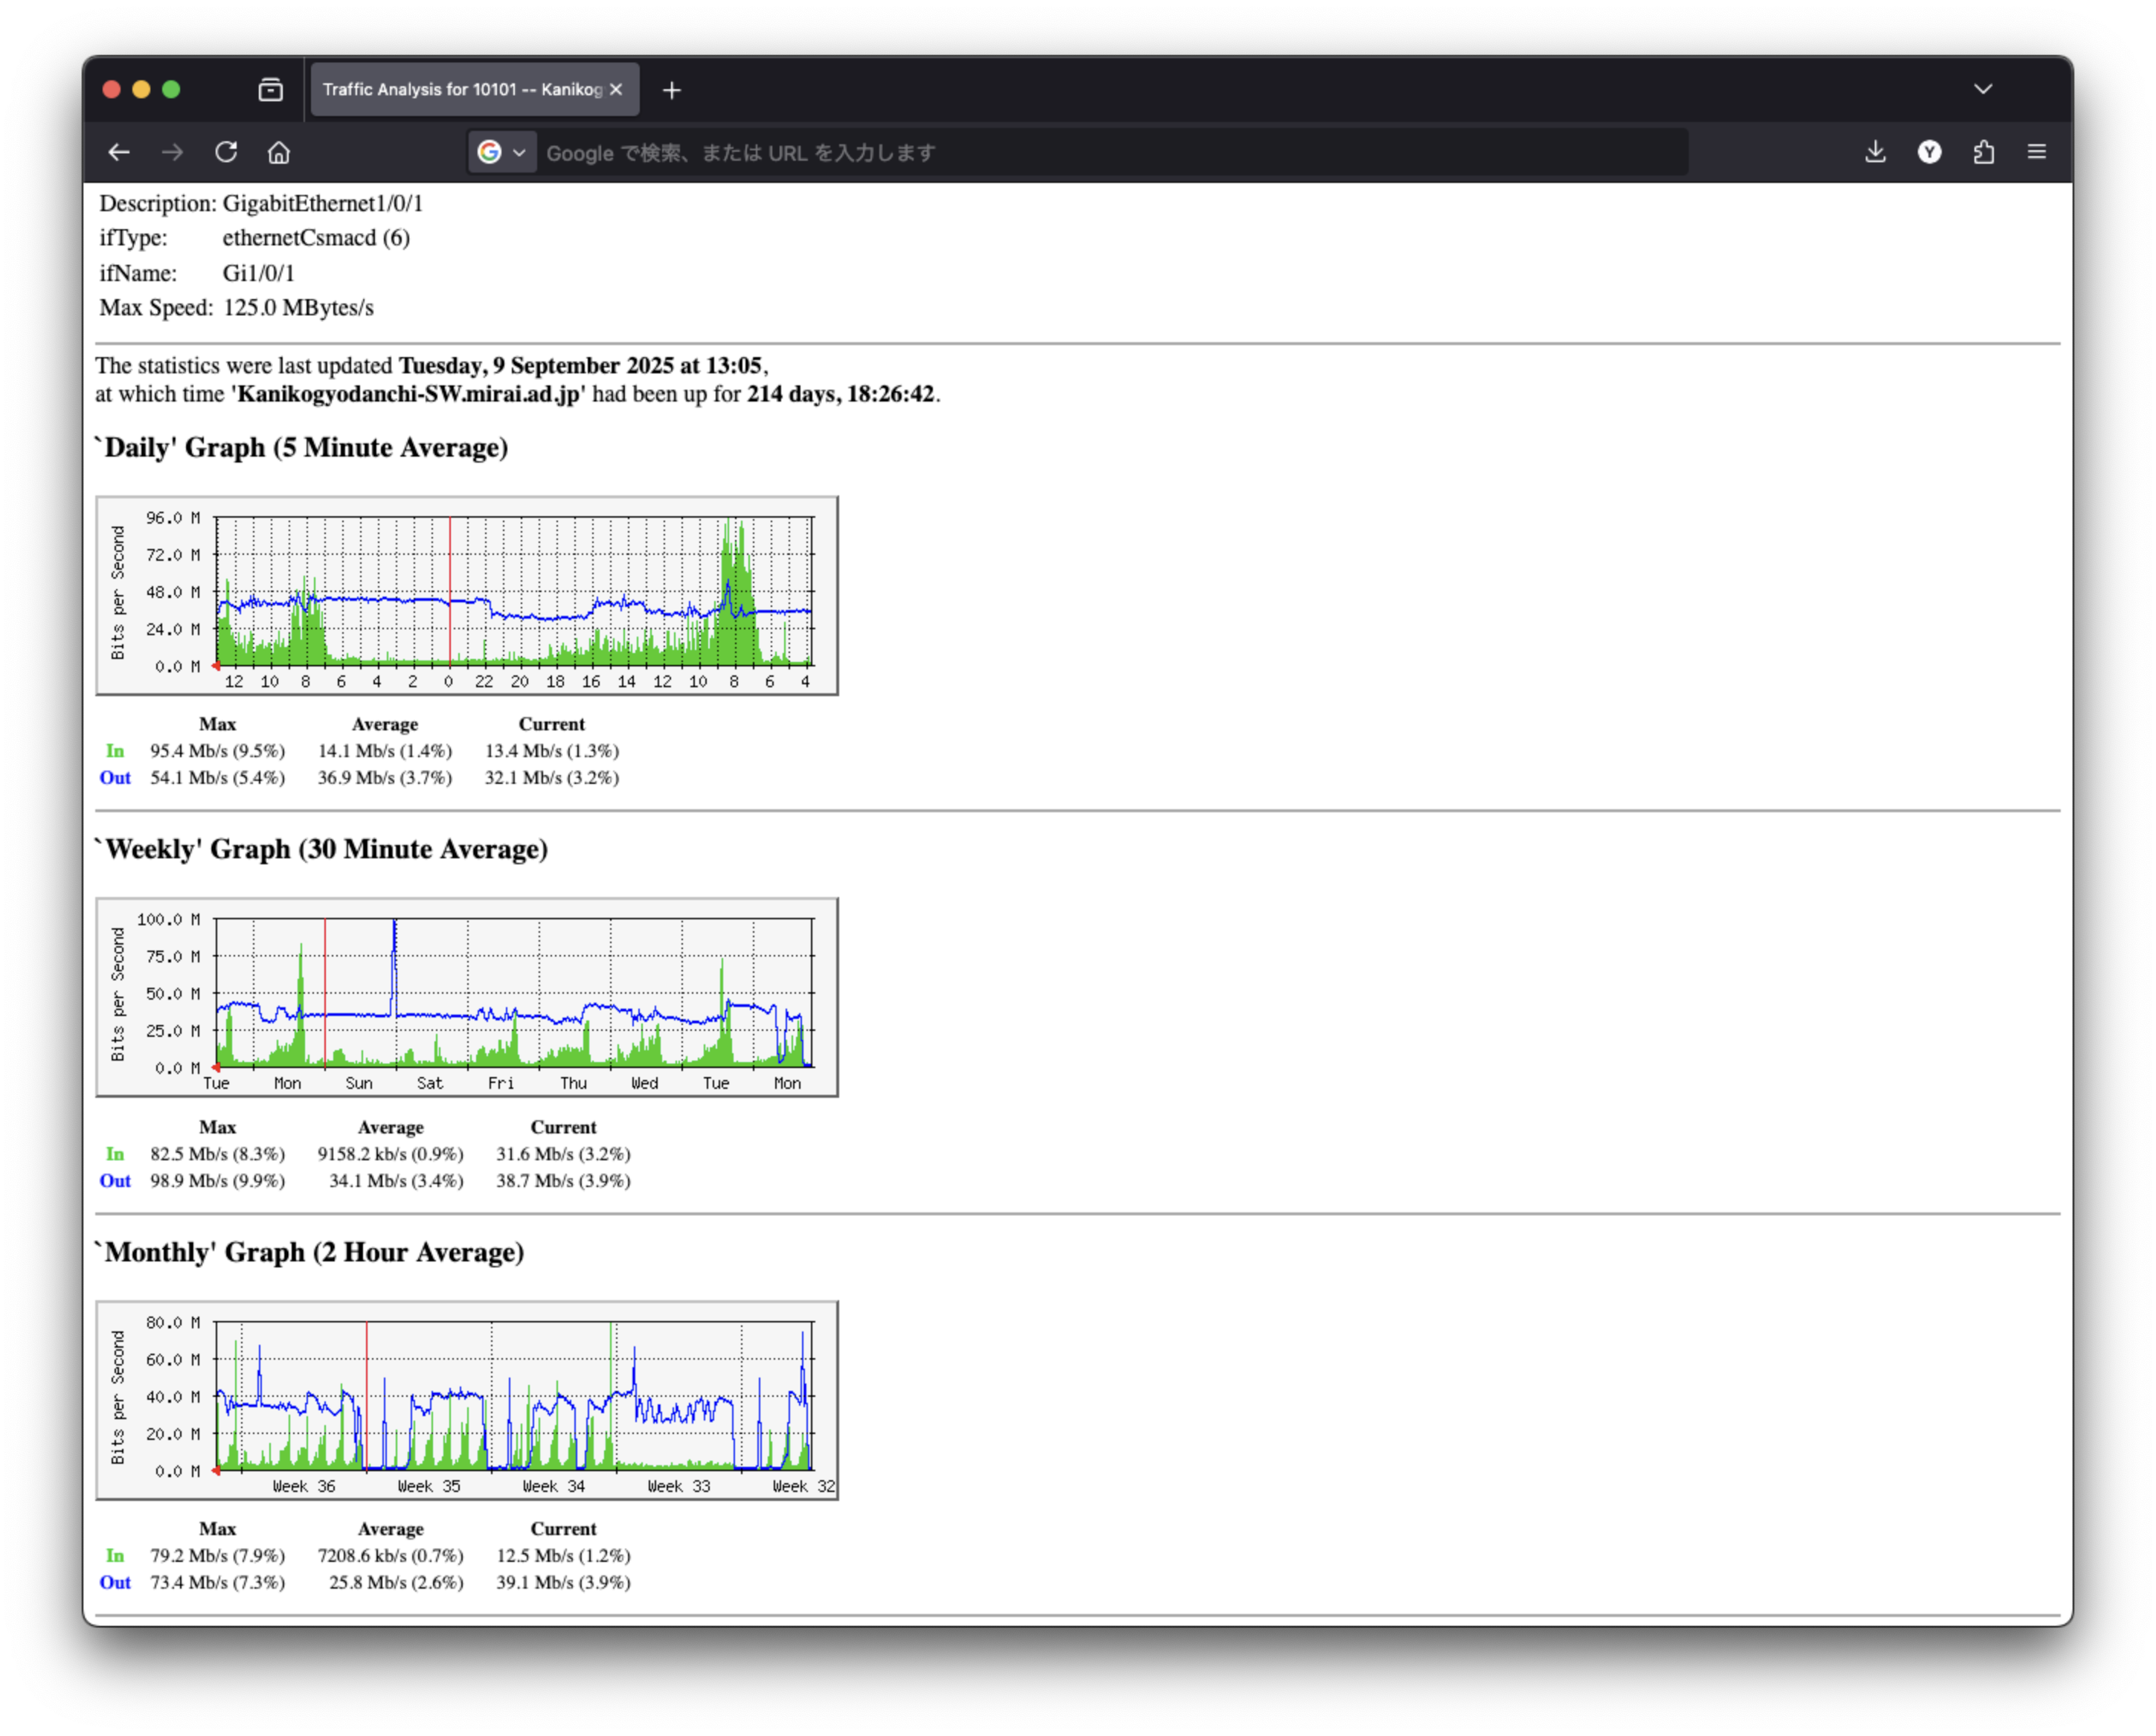Click the Weekly traffic graph image
This screenshot has width=2156, height=1736.
[467, 997]
